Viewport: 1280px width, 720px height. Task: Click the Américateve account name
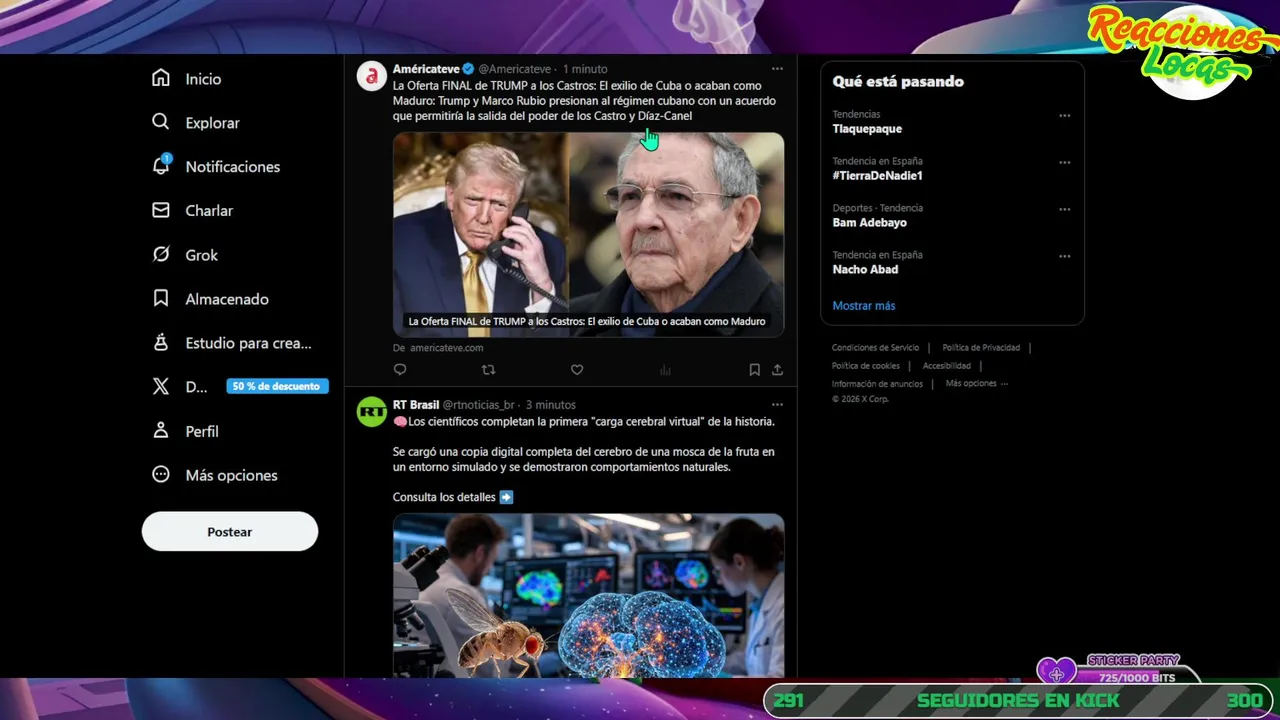click(426, 69)
